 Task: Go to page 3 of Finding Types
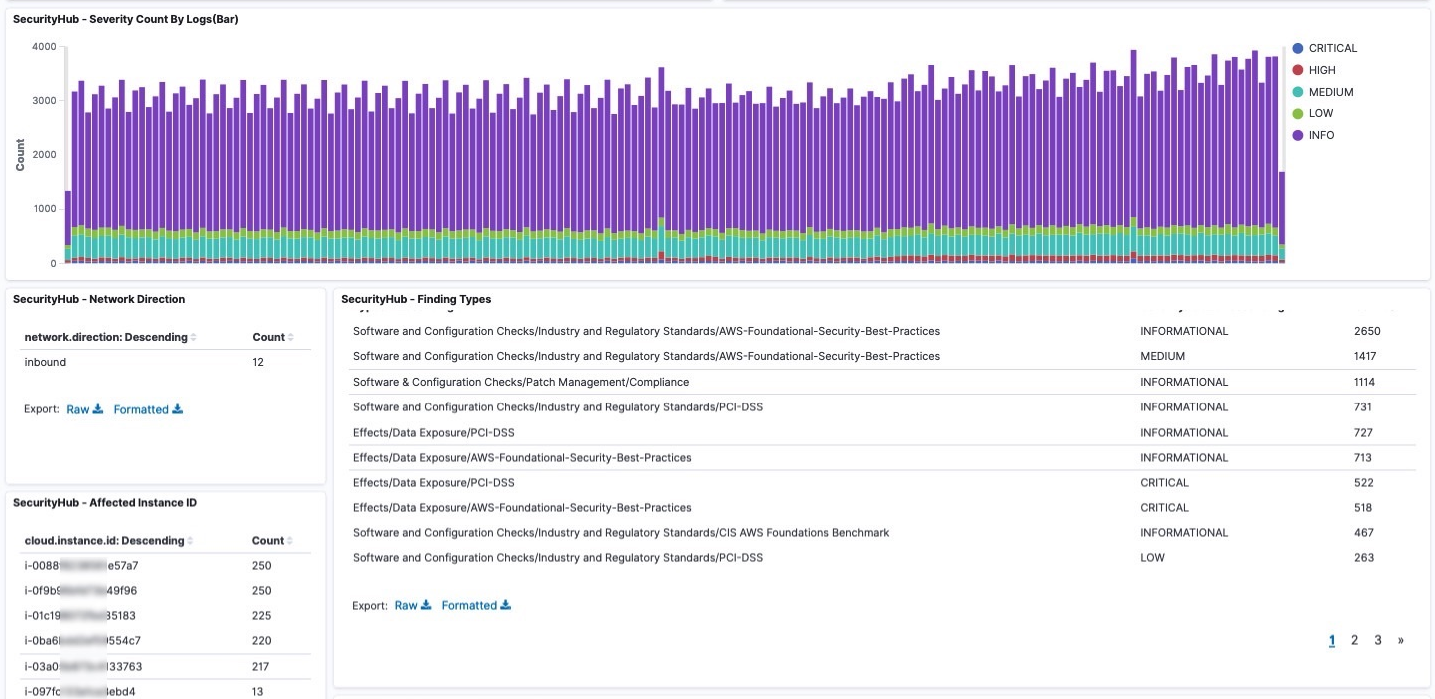click(1377, 640)
